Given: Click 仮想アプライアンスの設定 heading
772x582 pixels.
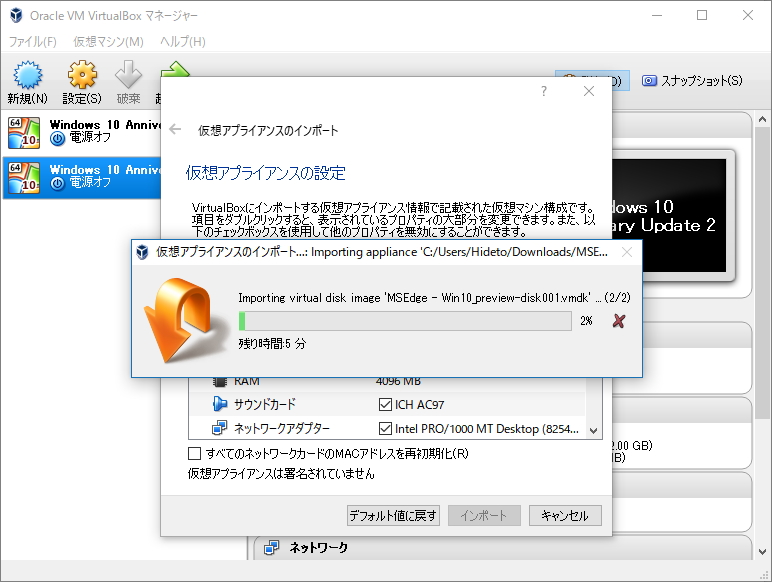Looking at the screenshot, I should pos(266,173).
